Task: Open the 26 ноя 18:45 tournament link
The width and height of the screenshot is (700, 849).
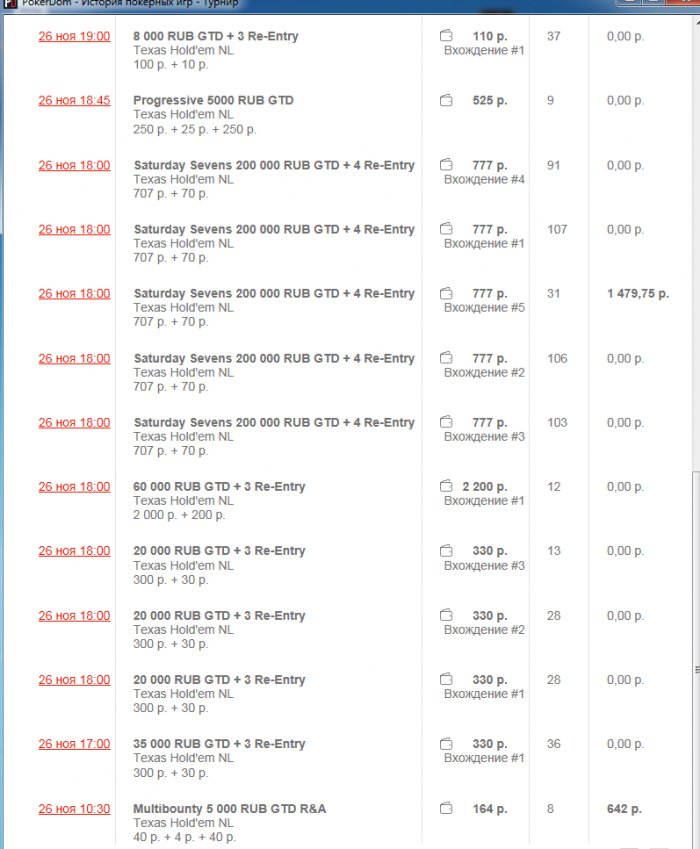Action: [74, 100]
